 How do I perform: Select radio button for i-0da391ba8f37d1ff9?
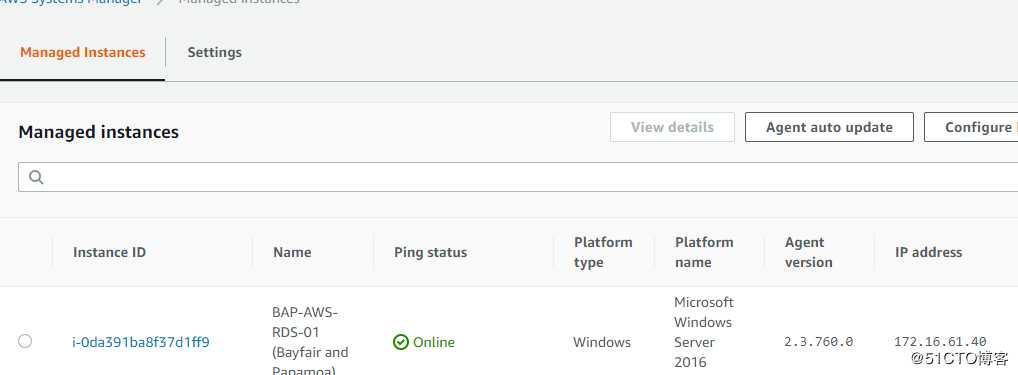pyautogui.click(x=25, y=341)
